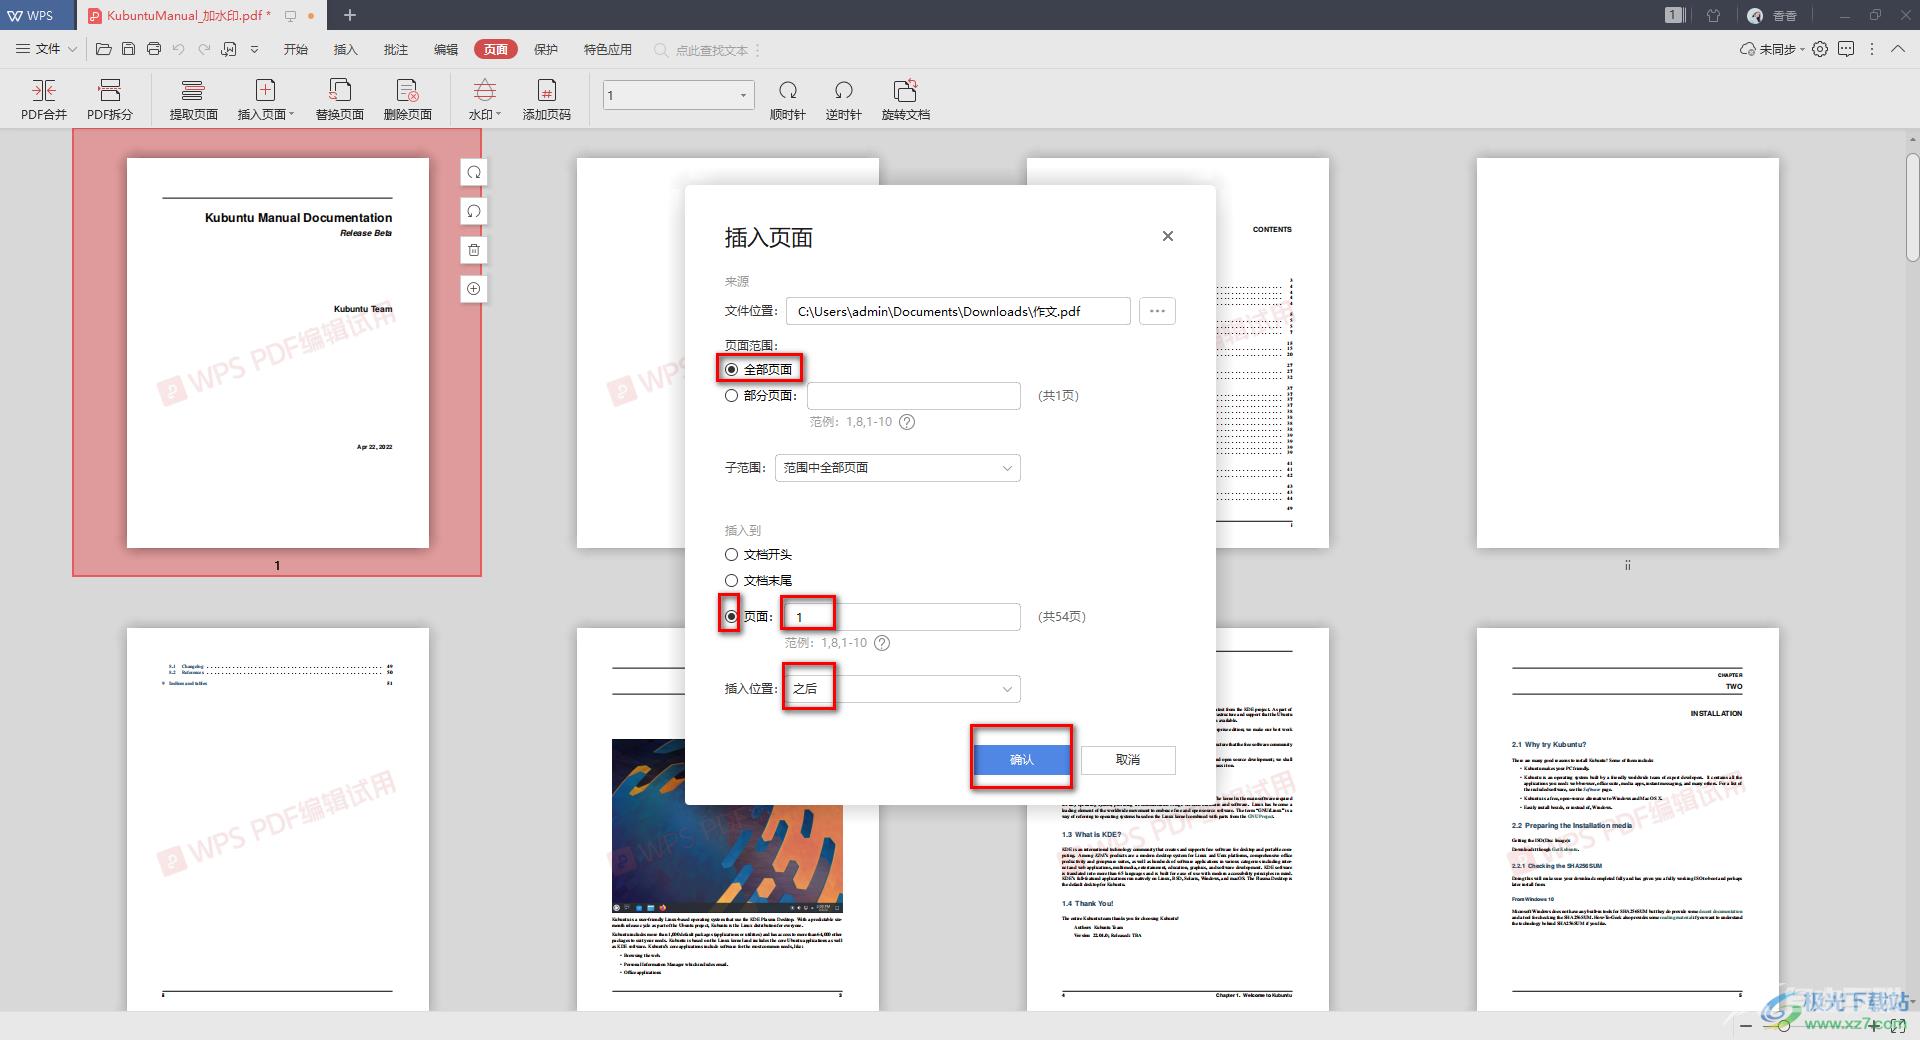
Task: Rotate page 1 clockwise via thumbnail side icon
Action: (474, 172)
